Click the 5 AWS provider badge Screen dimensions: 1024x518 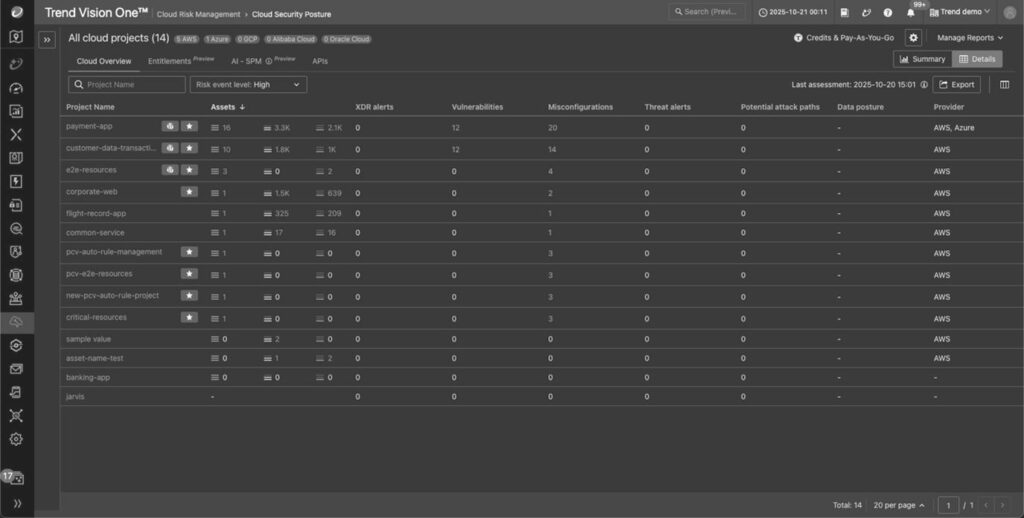tap(187, 39)
